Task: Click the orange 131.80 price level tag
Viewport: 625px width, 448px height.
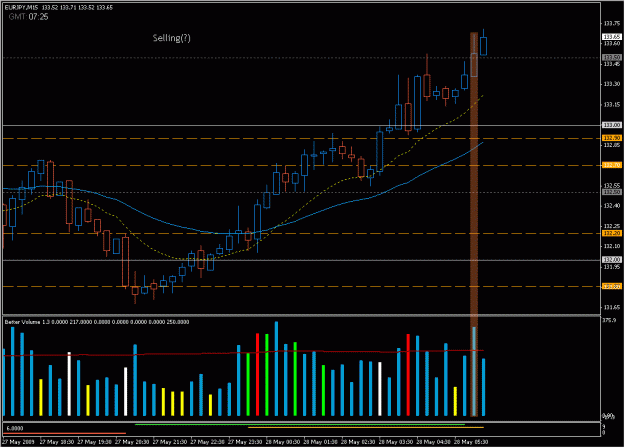Action: [611, 286]
